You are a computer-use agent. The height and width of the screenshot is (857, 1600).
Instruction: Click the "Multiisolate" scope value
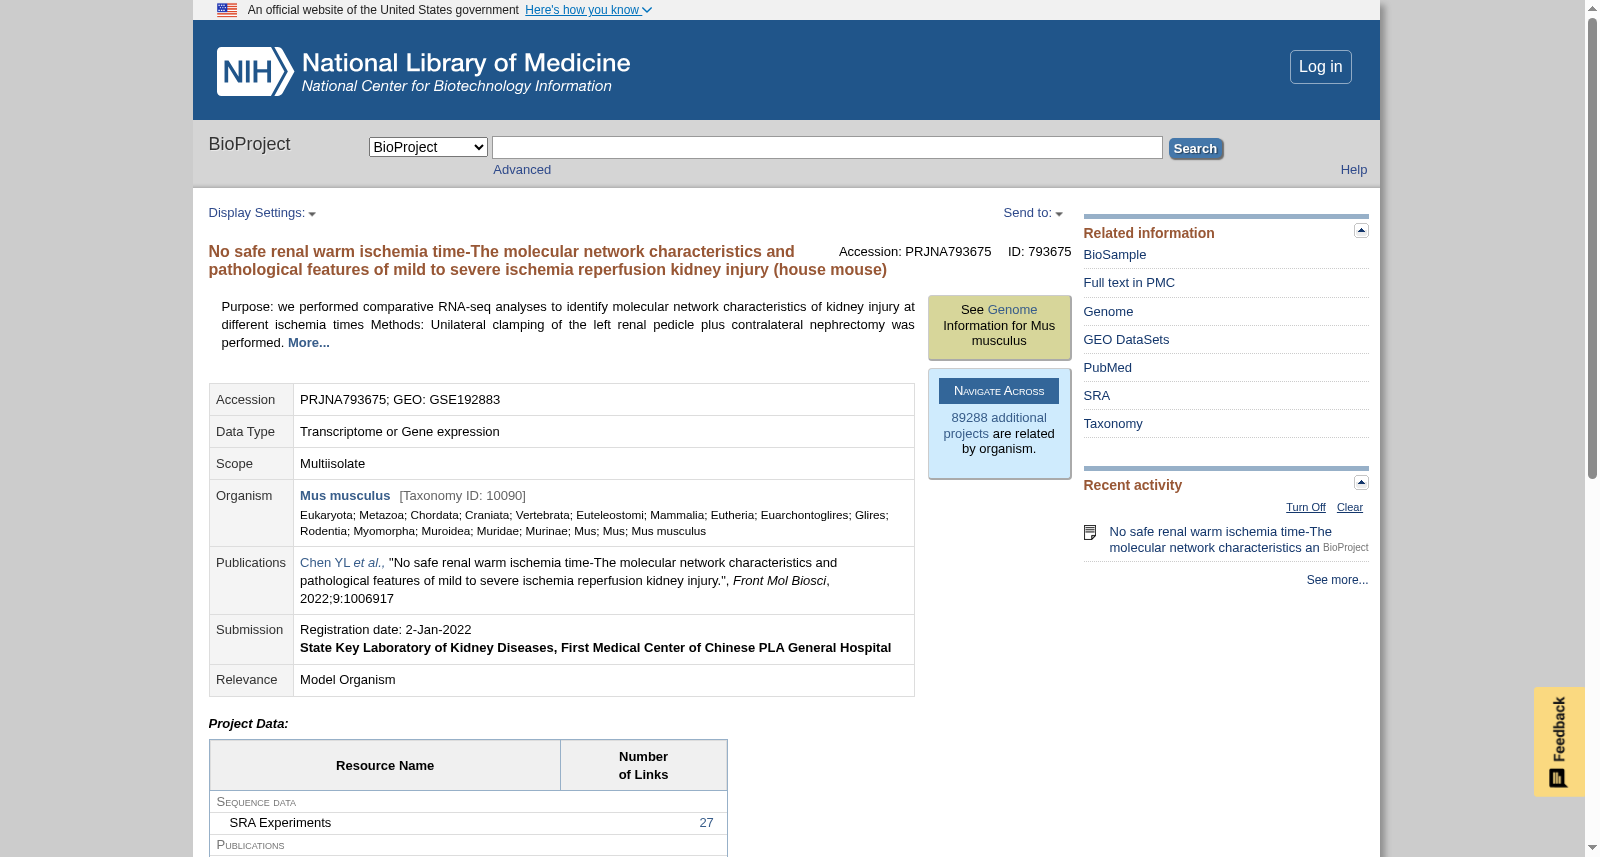click(x=332, y=464)
